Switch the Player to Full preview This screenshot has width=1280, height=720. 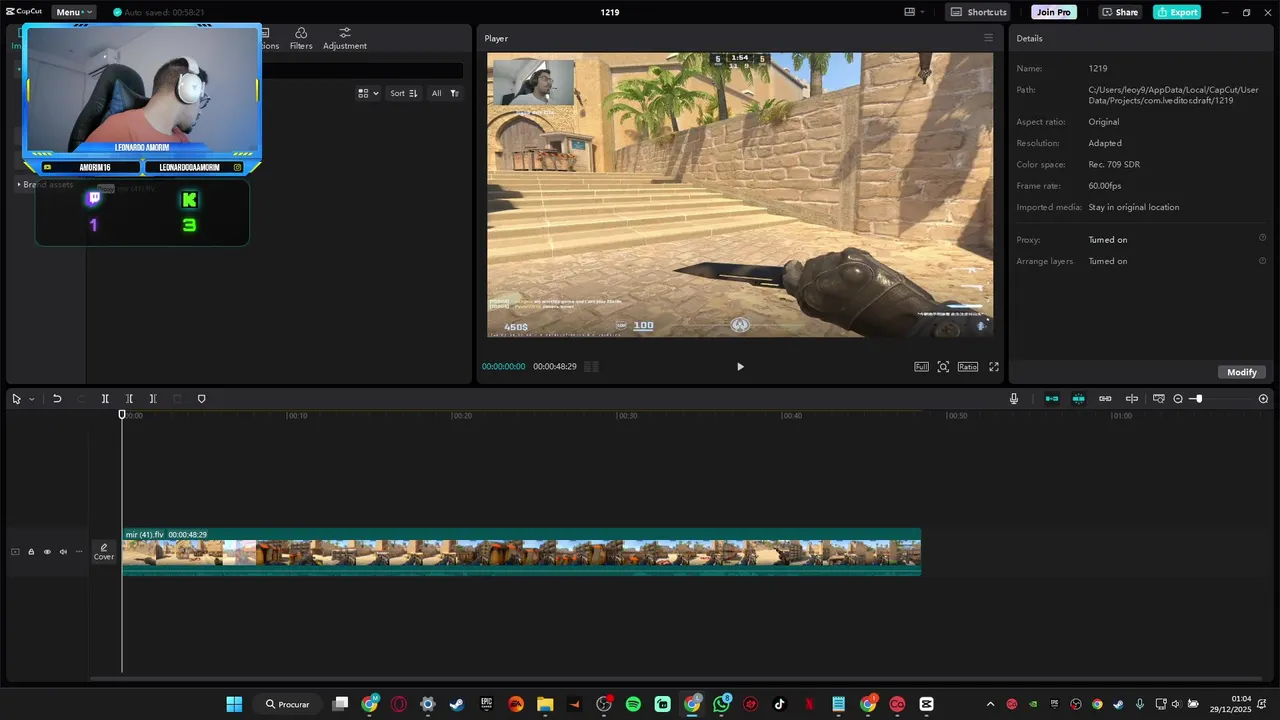coord(922,367)
